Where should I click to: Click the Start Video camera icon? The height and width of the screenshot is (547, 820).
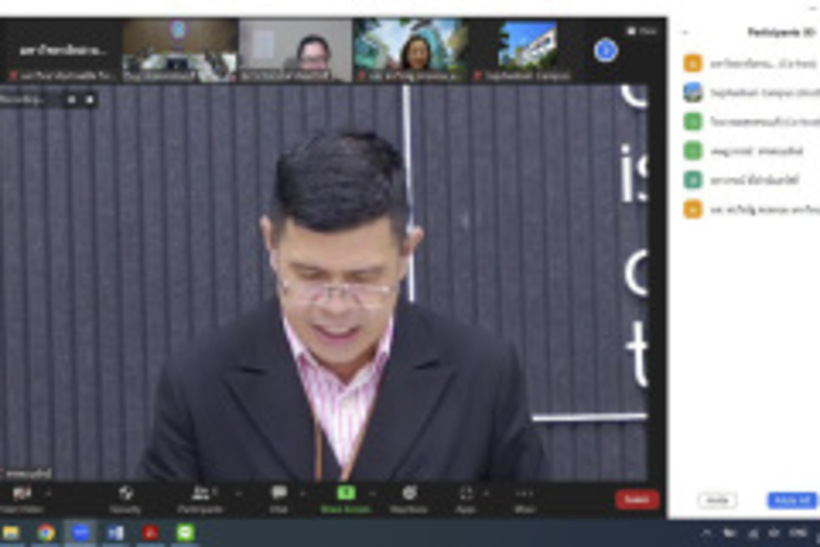22,493
